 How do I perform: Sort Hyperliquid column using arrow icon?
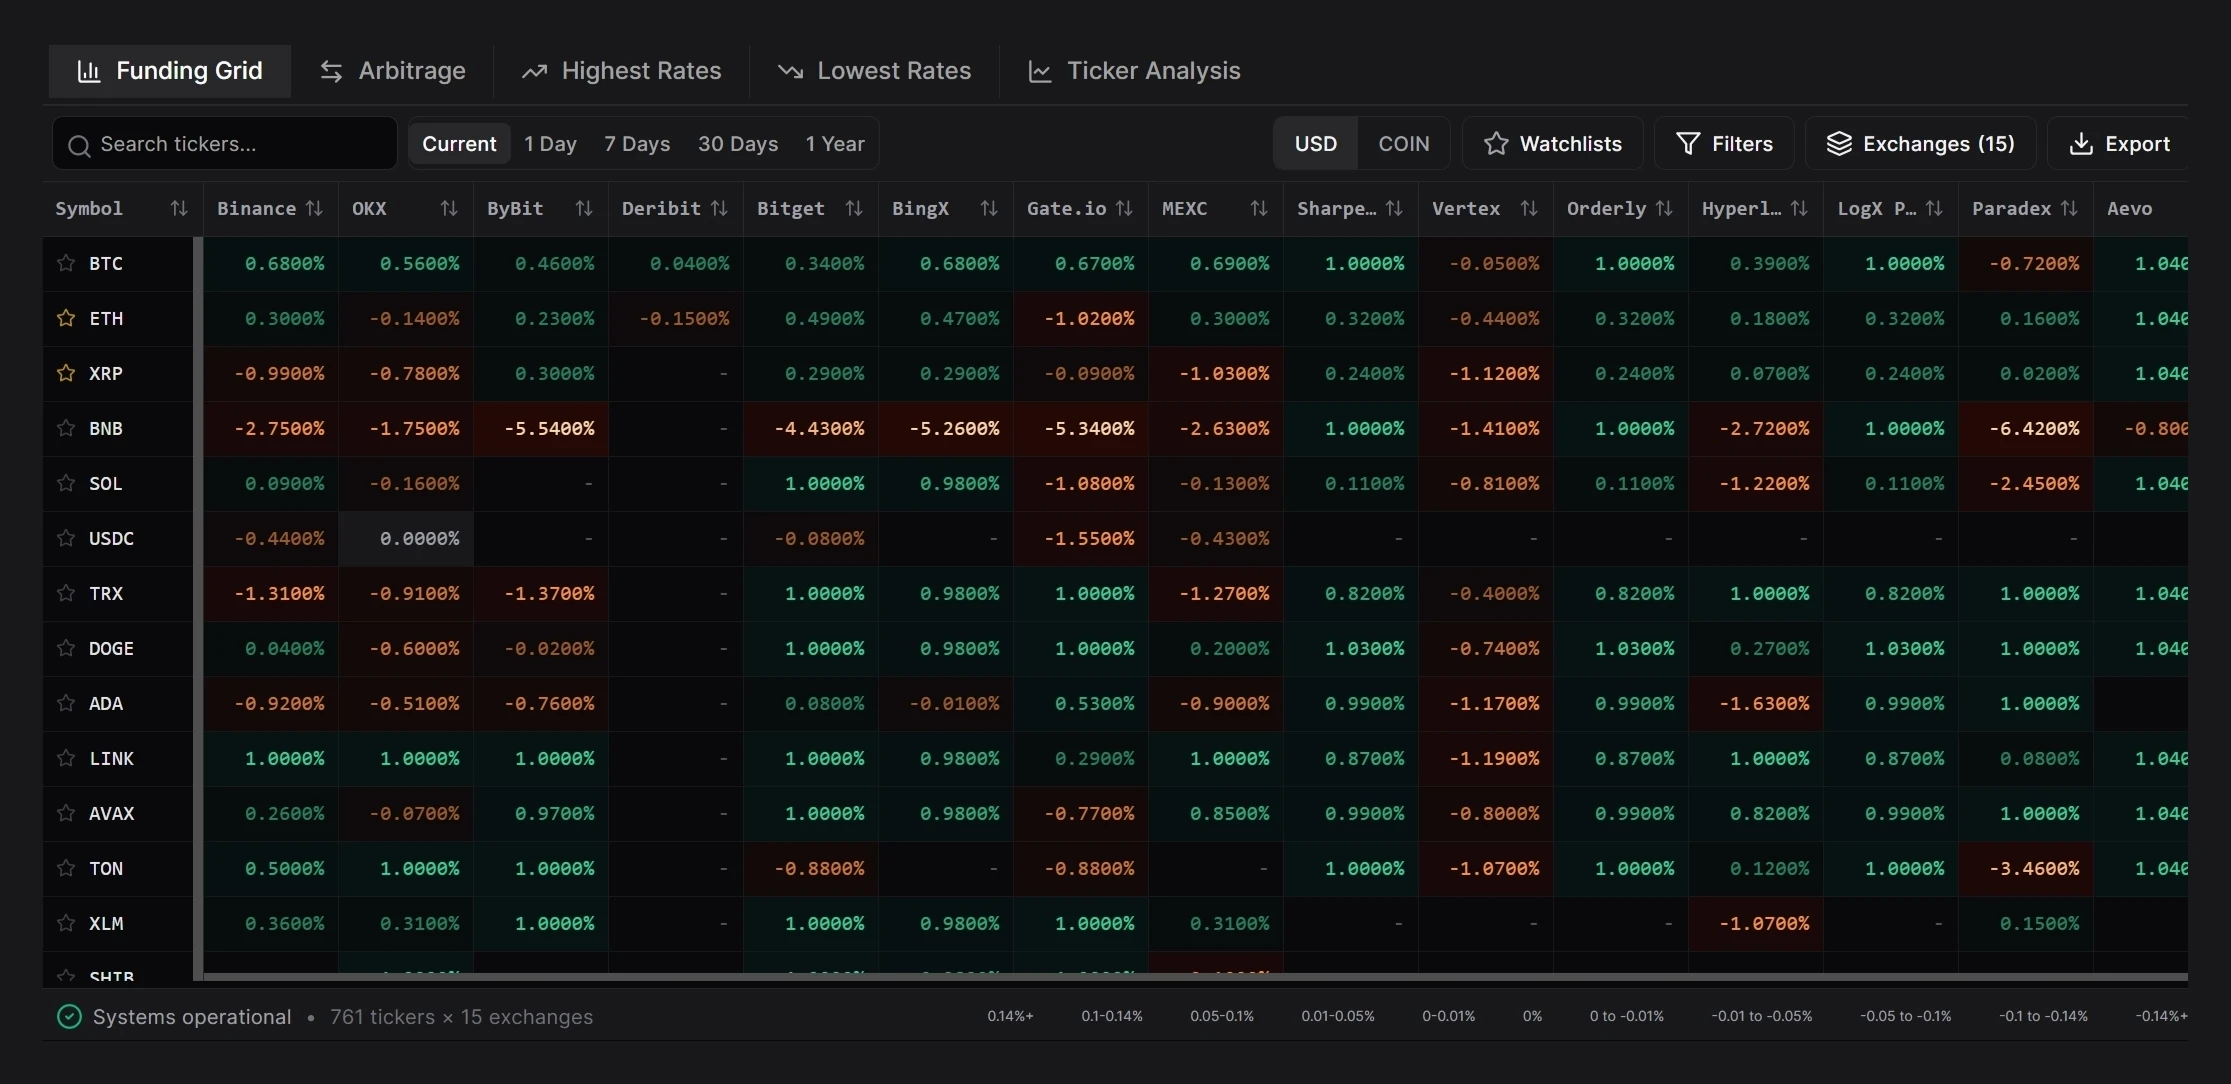coord(1799,208)
